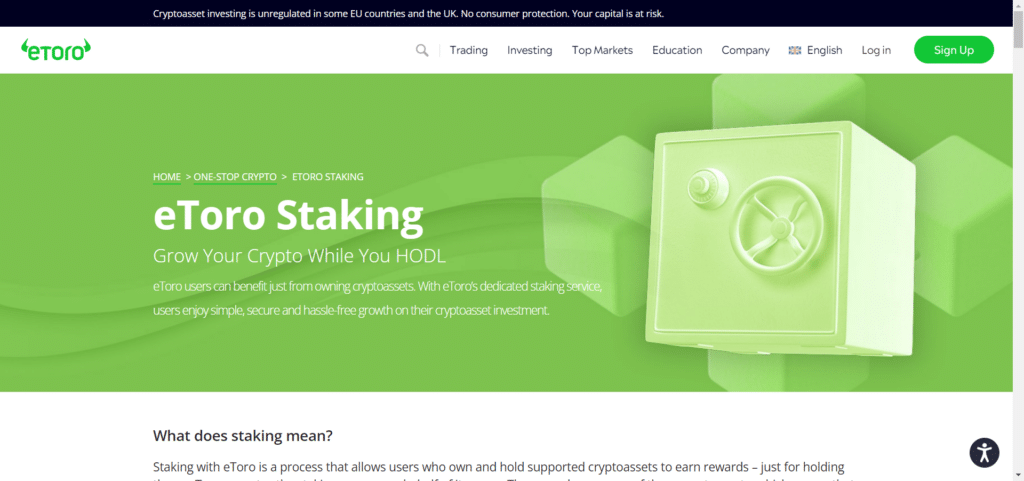
Task: Open the Company menu
Action: click(745, 50)
